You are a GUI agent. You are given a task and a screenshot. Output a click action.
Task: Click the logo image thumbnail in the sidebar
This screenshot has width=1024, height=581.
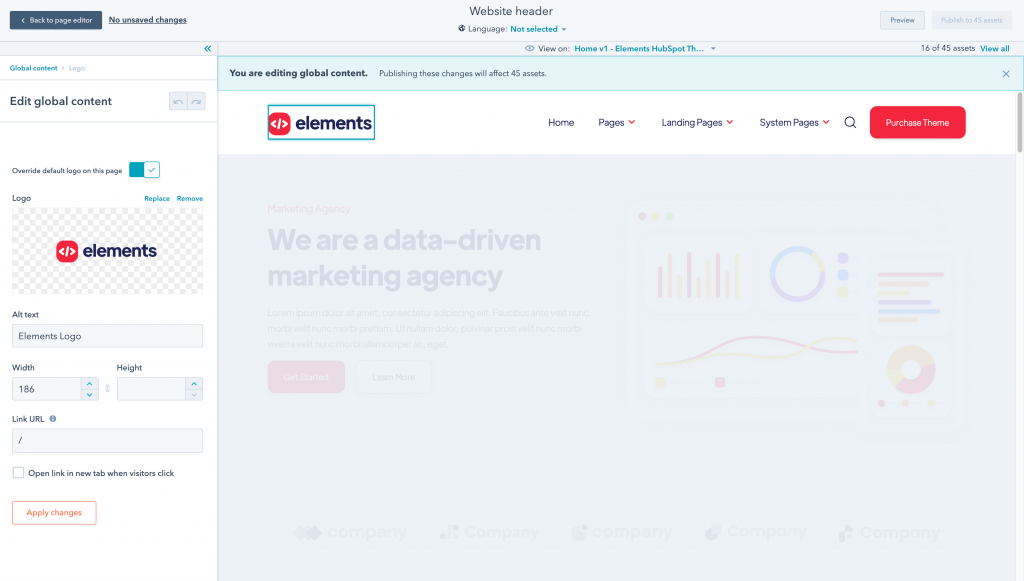coord(107,251)
